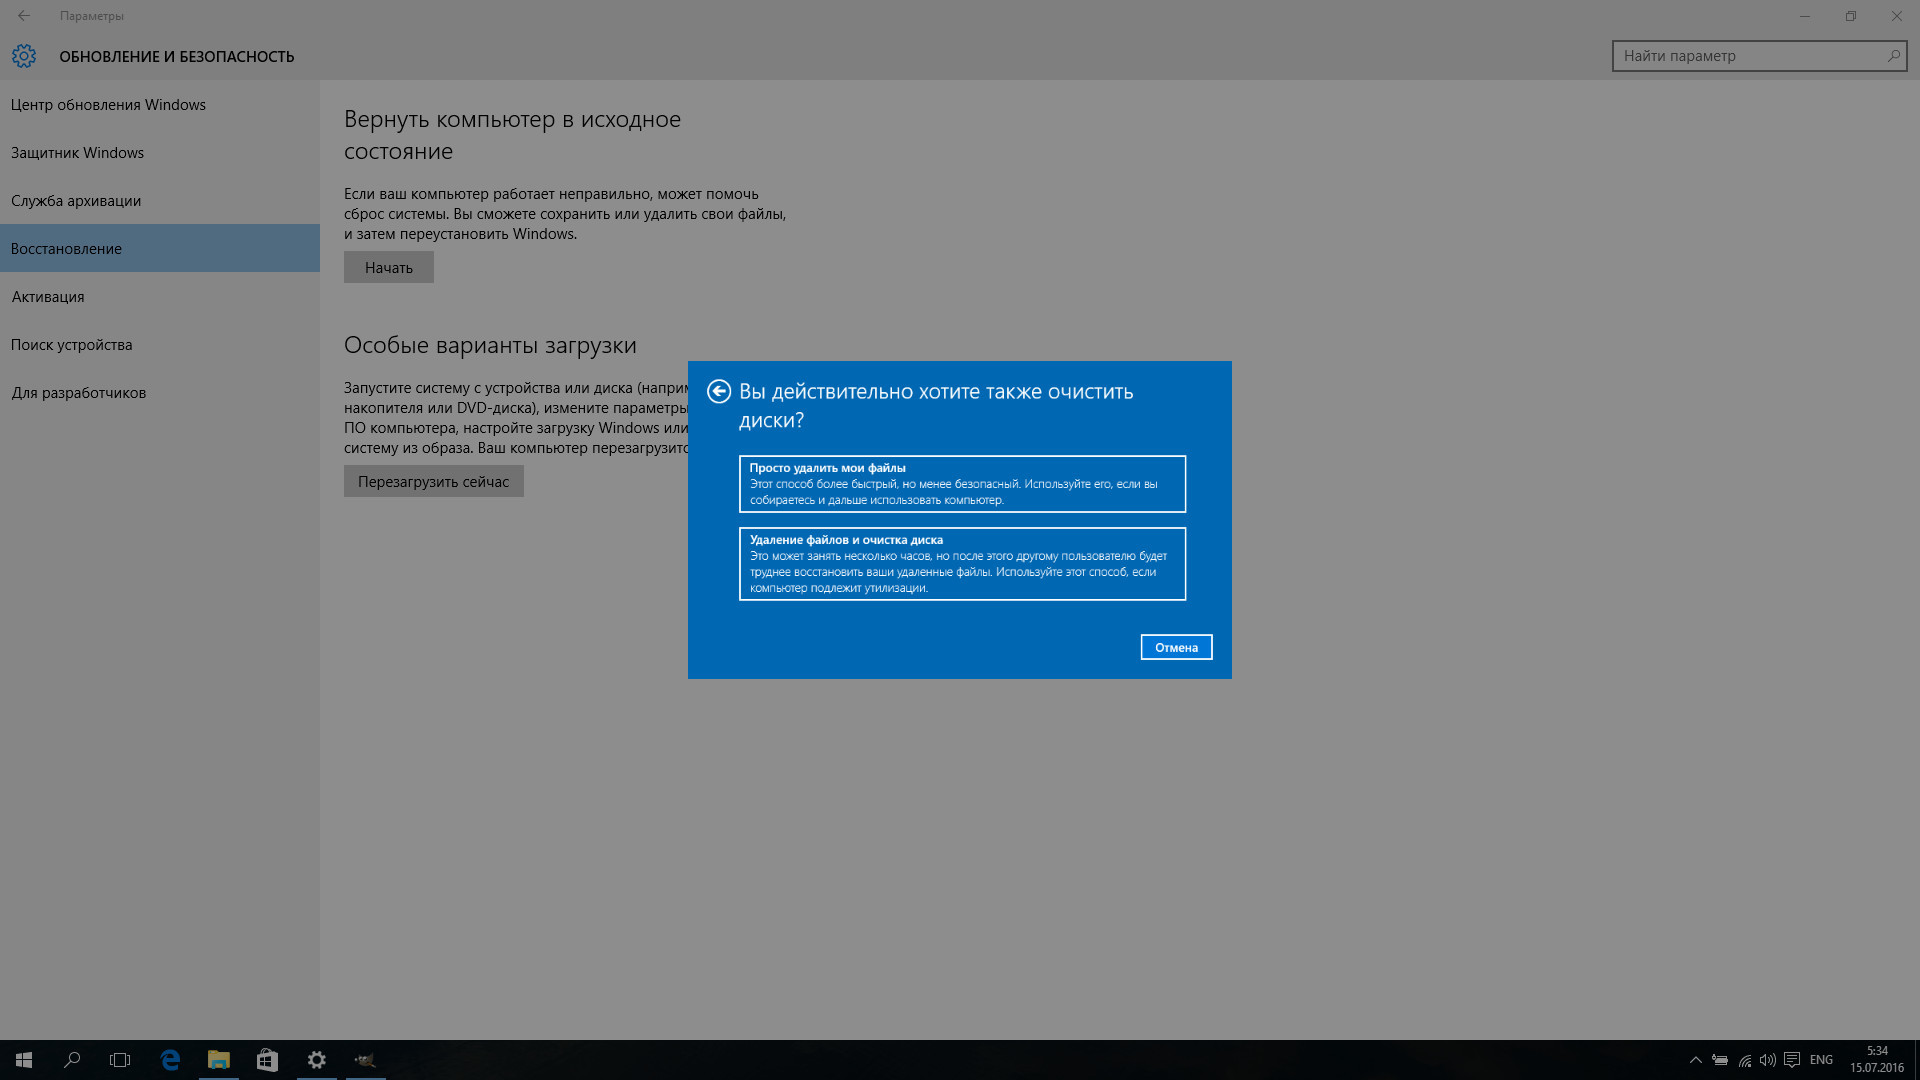1920x1080 pixels.
Task: Click the settings gear icon in header
Action: tap(24, 56)
